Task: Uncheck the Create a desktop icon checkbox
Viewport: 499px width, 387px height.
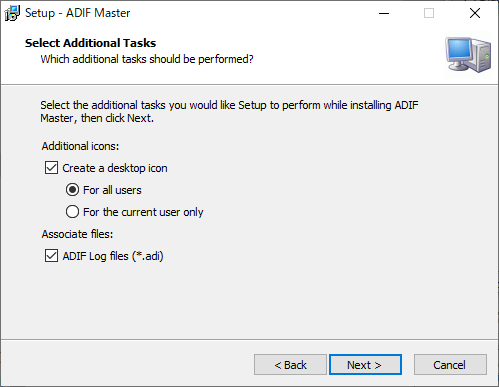Action: coord(51,168)
